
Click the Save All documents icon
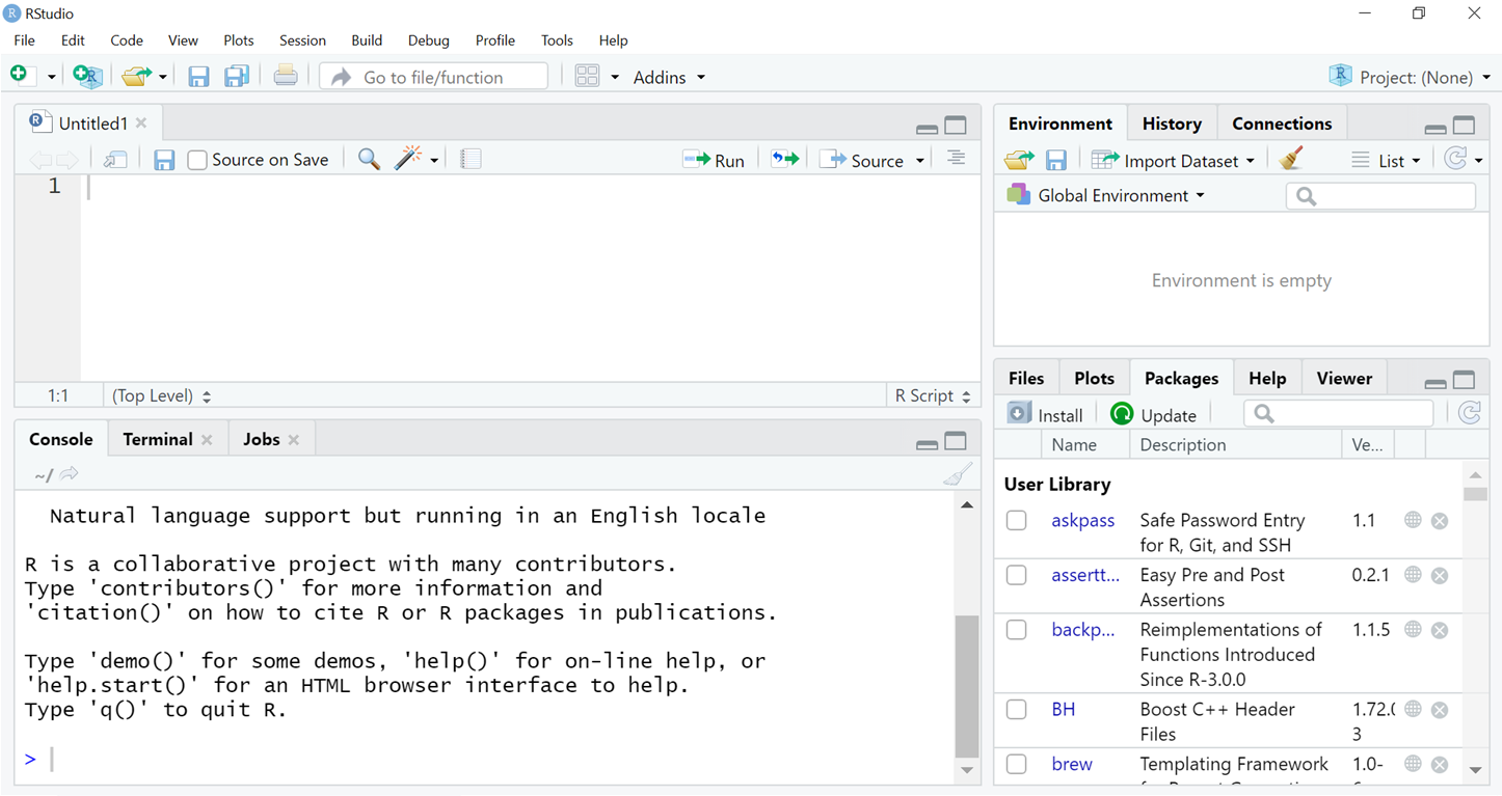click(x=237, y=77)
